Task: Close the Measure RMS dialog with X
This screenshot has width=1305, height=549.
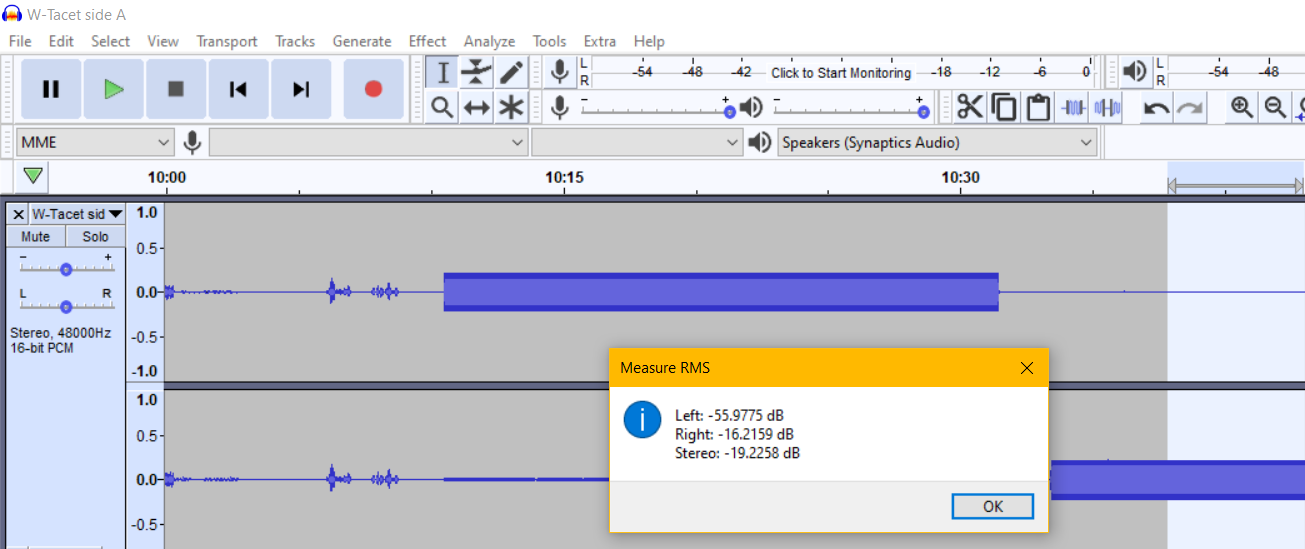Action: tap(1026, 368)
